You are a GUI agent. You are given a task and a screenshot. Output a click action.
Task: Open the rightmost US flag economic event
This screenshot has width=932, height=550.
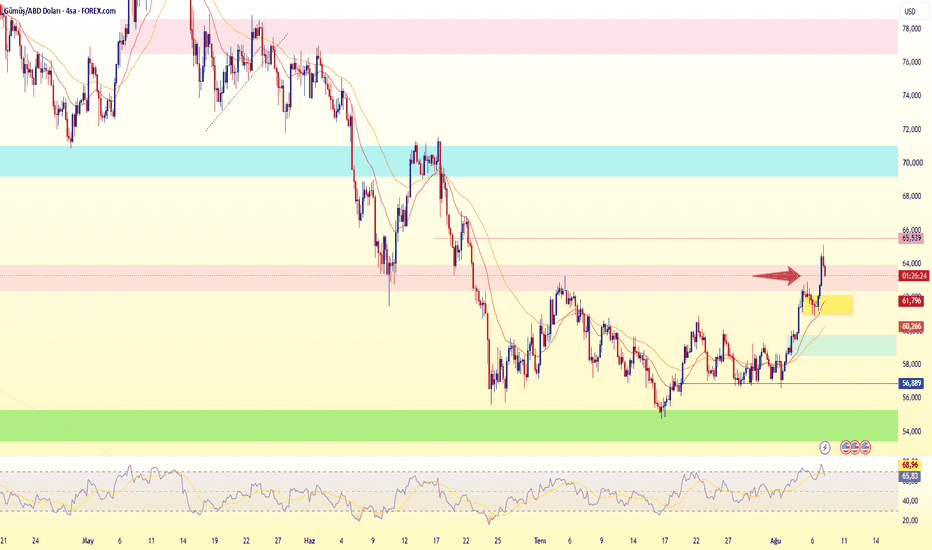point(865,447)
